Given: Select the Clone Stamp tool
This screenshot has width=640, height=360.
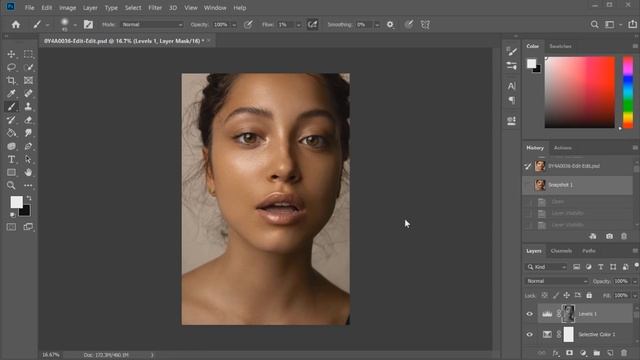Looking at the screenshot, I should coord(28,107).
